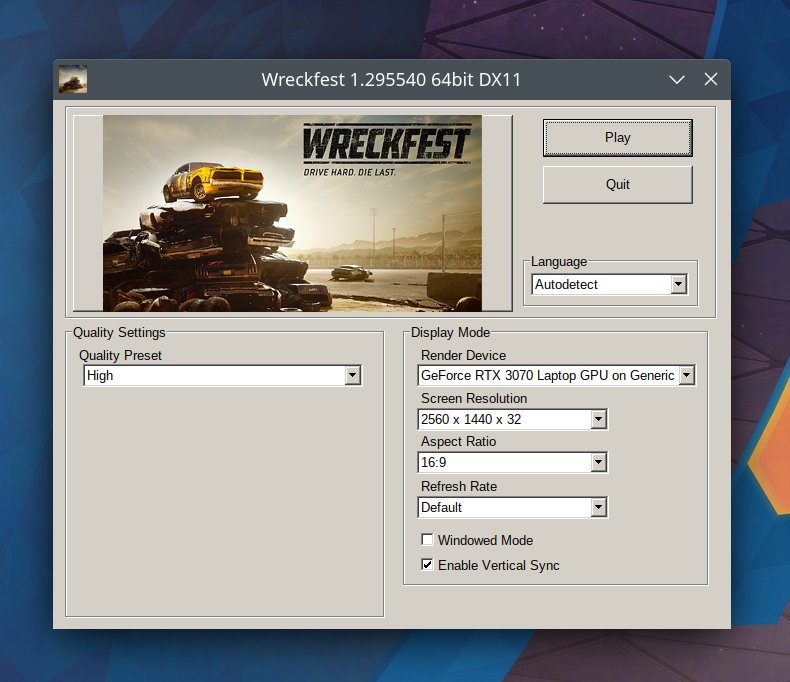Click the Render Device label
Image resolution: width=790 pixels, height=682 pixels.
point(464,355)
